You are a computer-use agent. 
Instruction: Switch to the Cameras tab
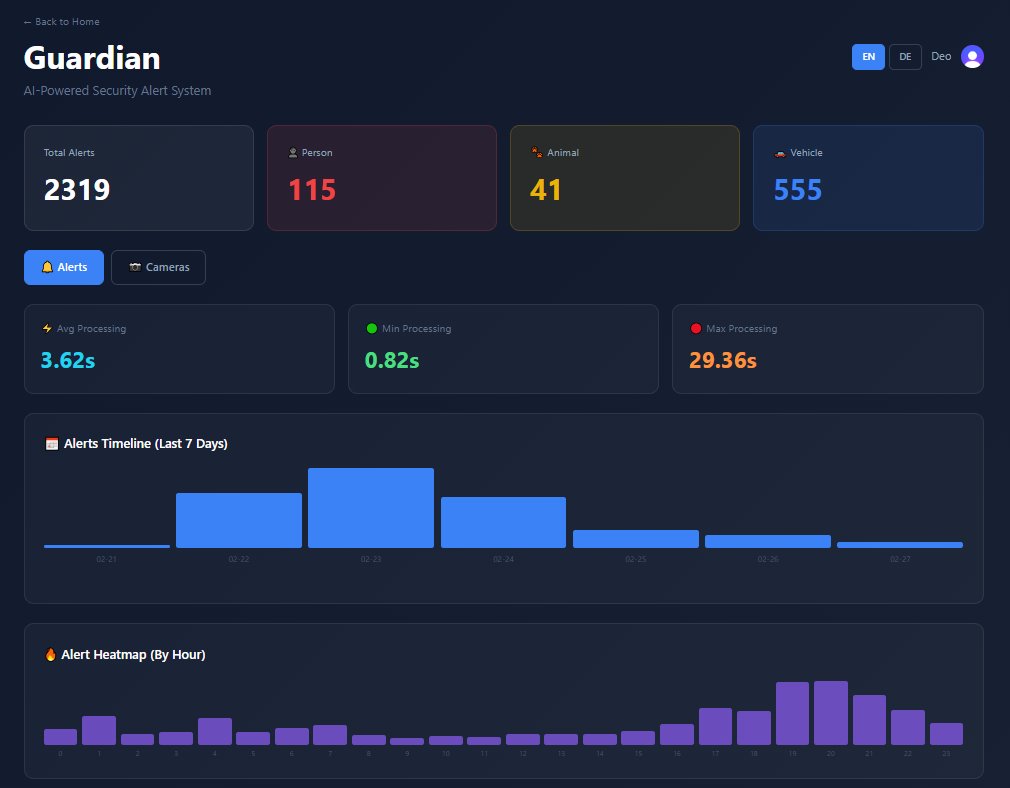pos(158,267)
